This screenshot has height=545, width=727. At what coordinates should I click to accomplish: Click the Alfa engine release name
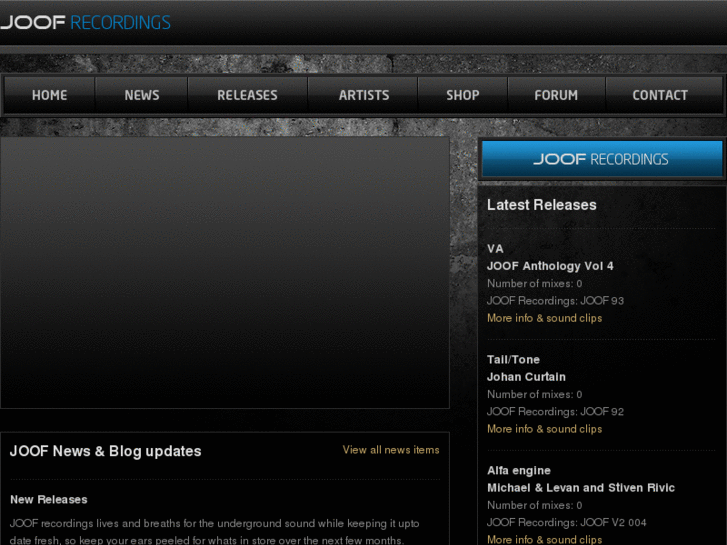(x=519, y=471)
